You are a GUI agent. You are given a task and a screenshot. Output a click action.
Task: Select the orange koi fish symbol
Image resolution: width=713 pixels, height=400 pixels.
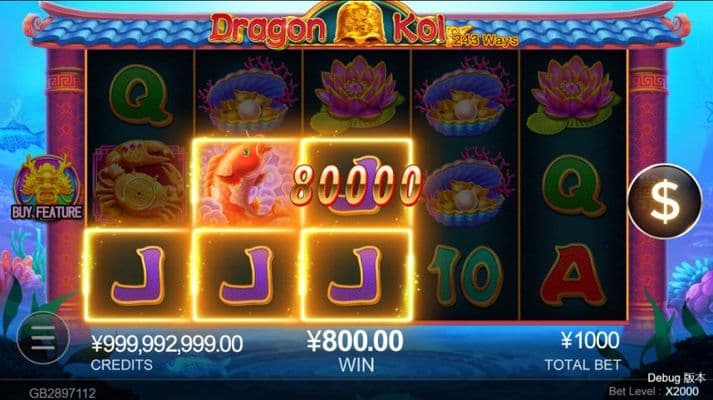click(246, 182)
